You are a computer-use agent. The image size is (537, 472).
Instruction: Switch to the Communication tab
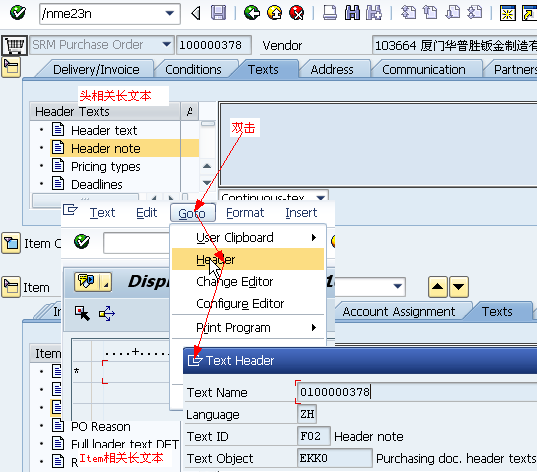(x=424, y=70)
